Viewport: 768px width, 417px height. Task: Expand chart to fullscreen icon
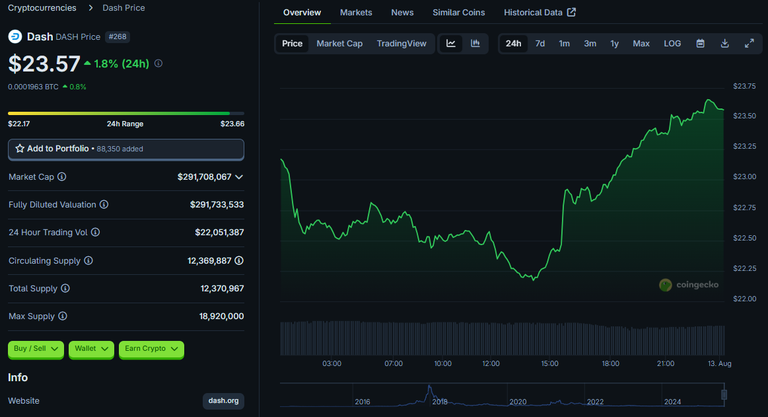pyautogui.click(x=749, y=44)
